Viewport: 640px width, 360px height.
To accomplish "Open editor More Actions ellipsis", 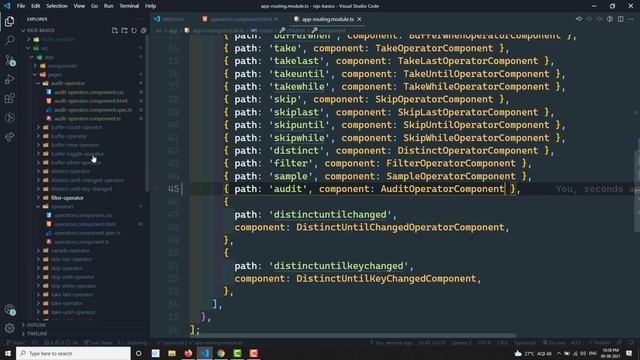I will 631,19.
